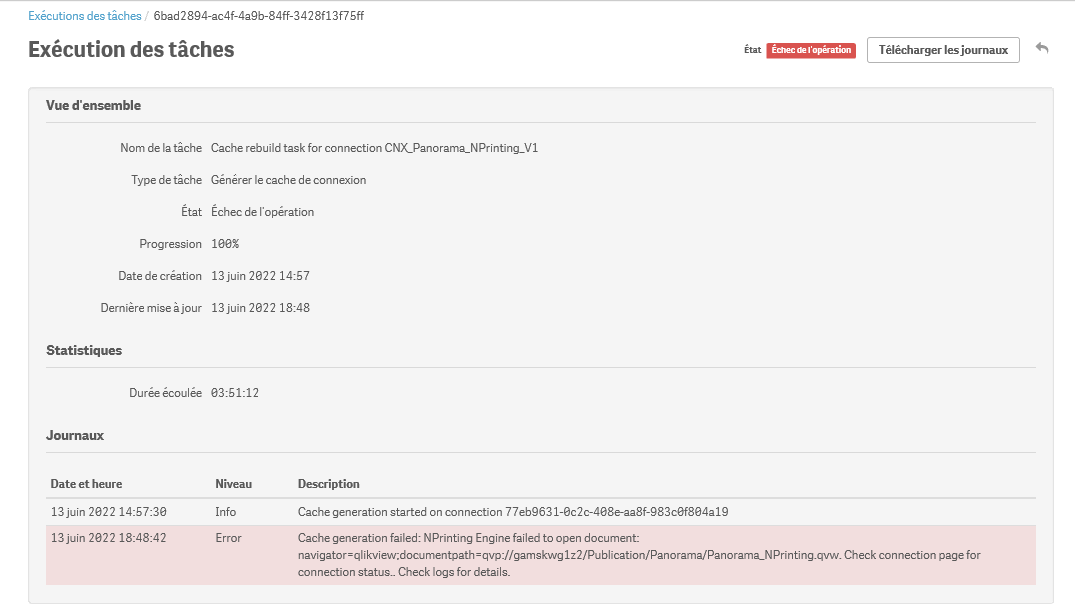Click the Statistiques section header
Image resolution: width=1075 pixels, height=613 pixels.
(x=84, y=350)
